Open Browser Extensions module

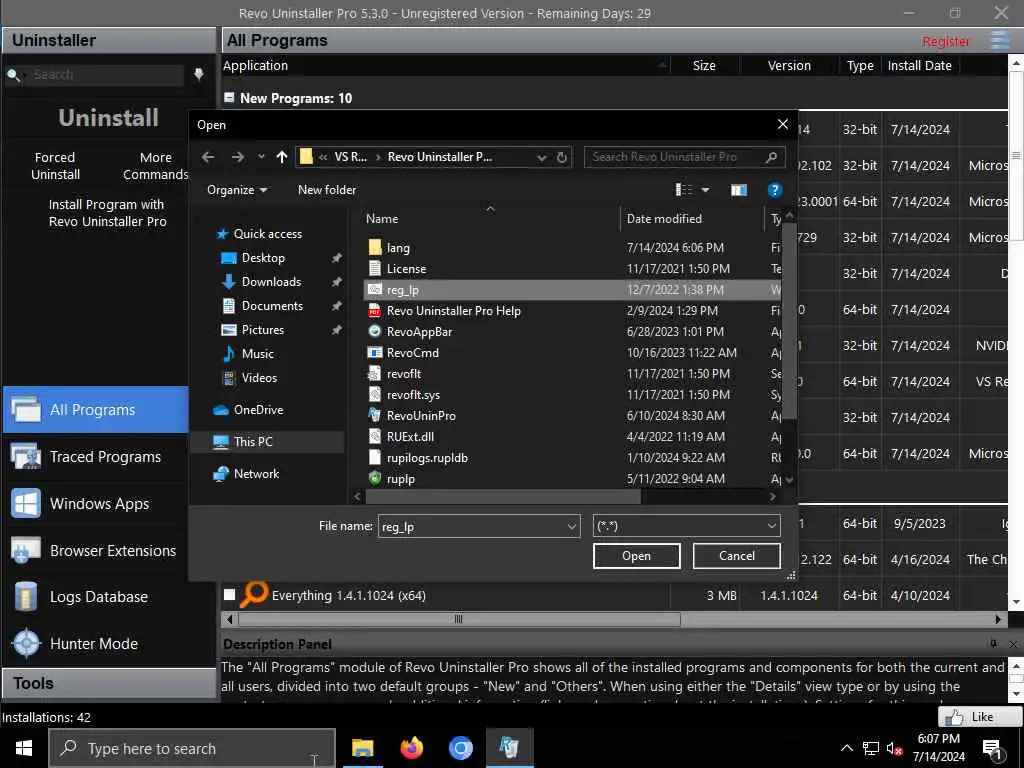click(x=95, y=551)
